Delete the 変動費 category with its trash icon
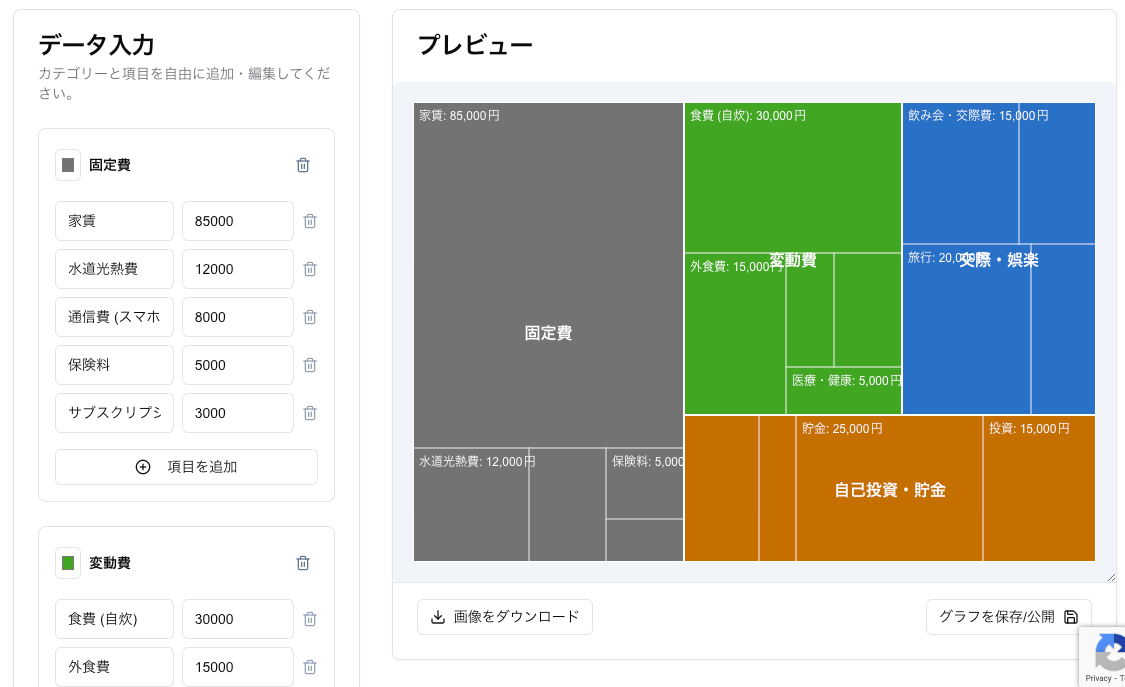Image resolution: width=1125 pixels, height=687 pixels. [303, 563]
